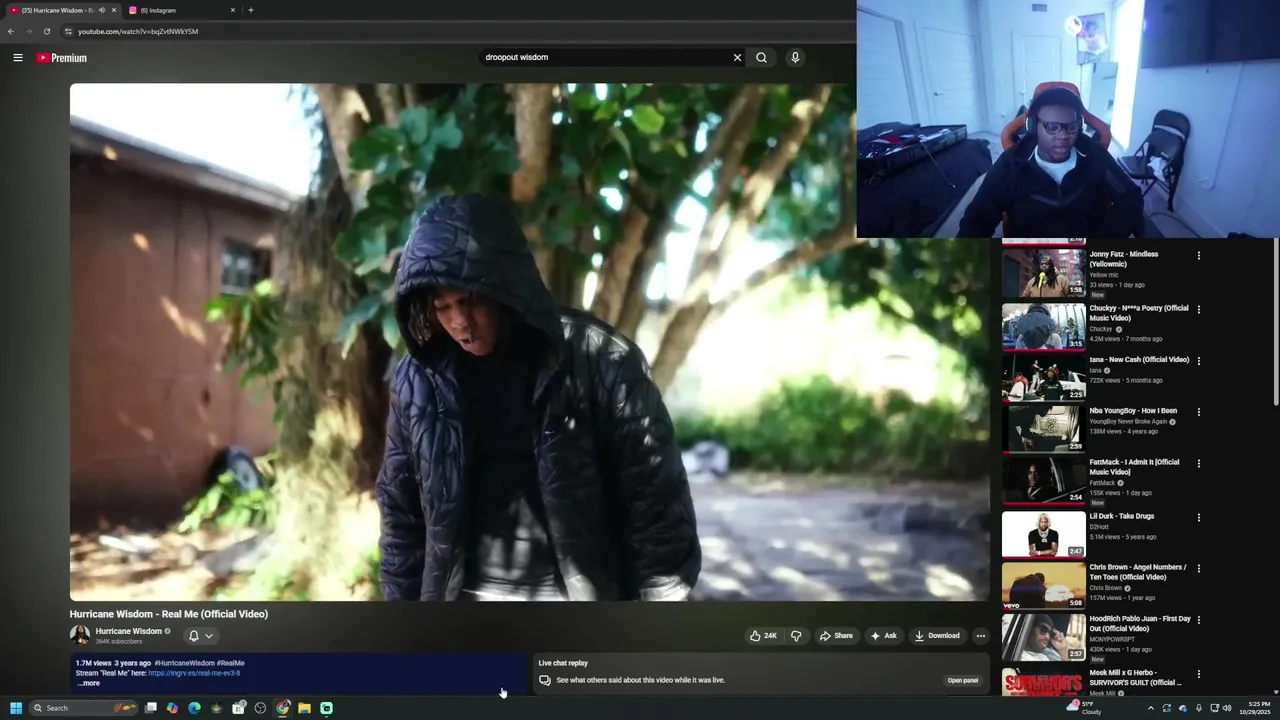Open a new browser tab
Screen dimensions: 1280x720
tap(251, 10)
